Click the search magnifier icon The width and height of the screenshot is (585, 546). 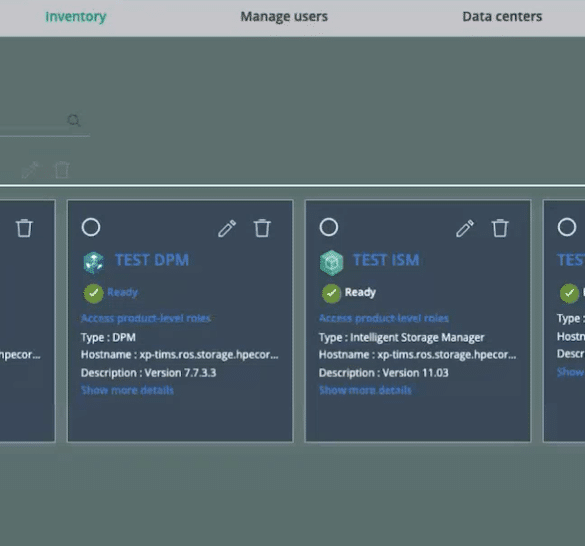pos(73,121)
